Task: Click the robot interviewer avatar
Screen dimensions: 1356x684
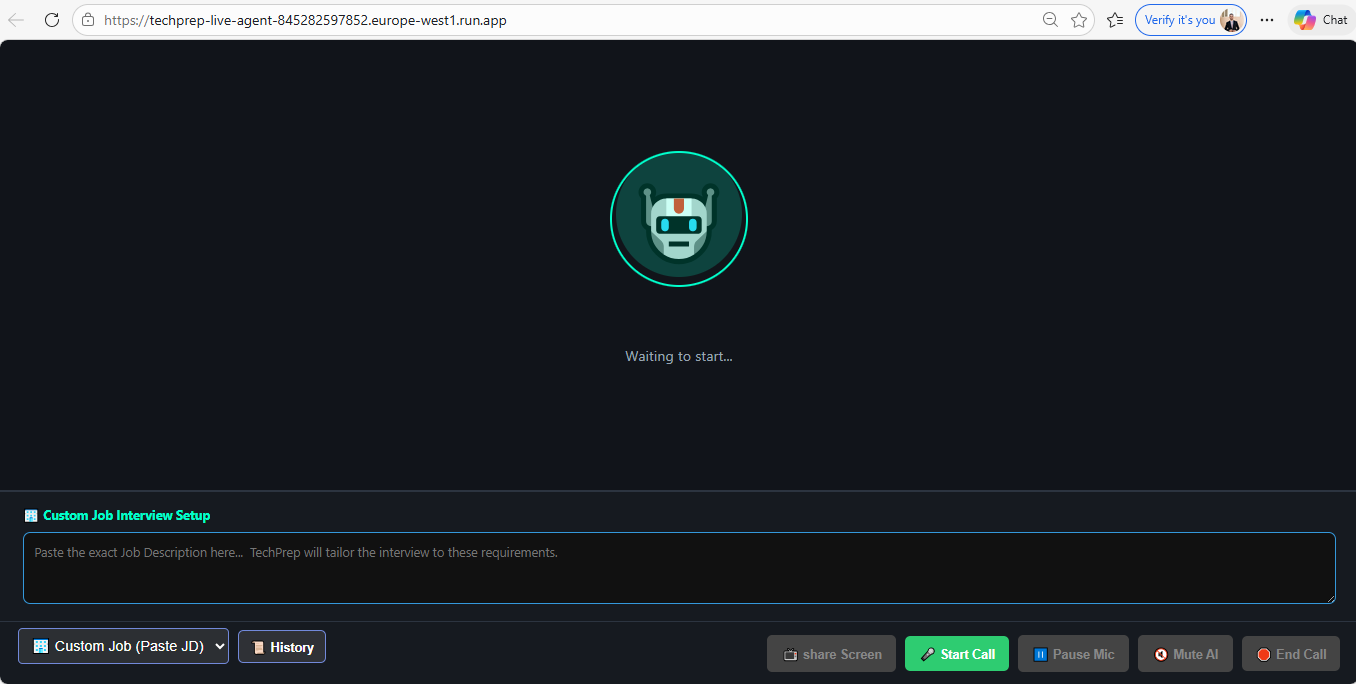Action: [x=679, y=219]
